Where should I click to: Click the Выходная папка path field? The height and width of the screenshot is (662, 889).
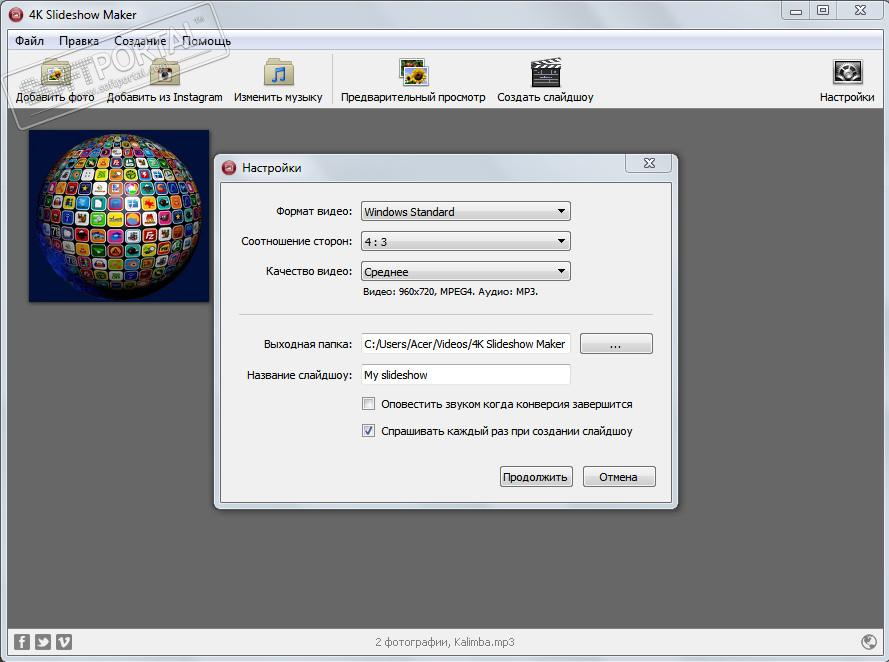(465, 344)
